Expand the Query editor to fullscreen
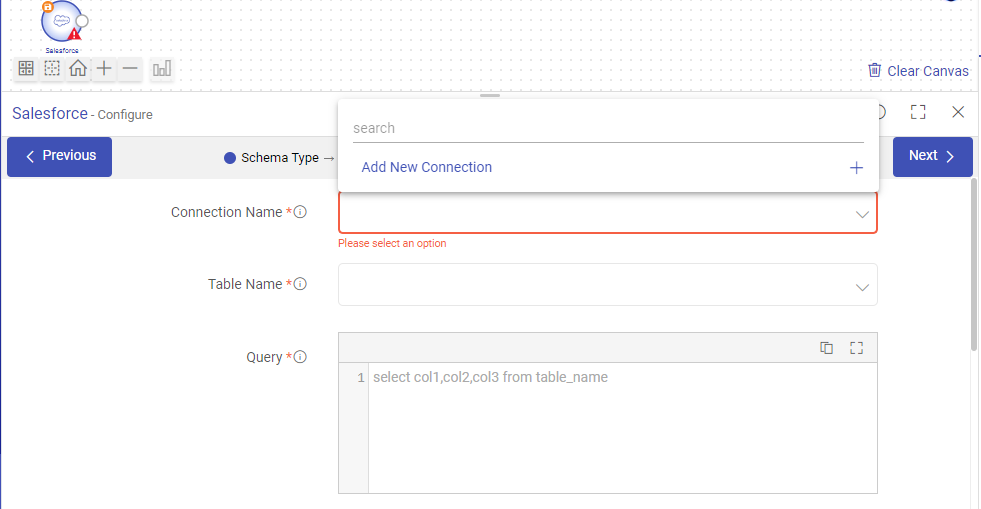The height and width of the screenshot is (509, 981). point(856,348)
